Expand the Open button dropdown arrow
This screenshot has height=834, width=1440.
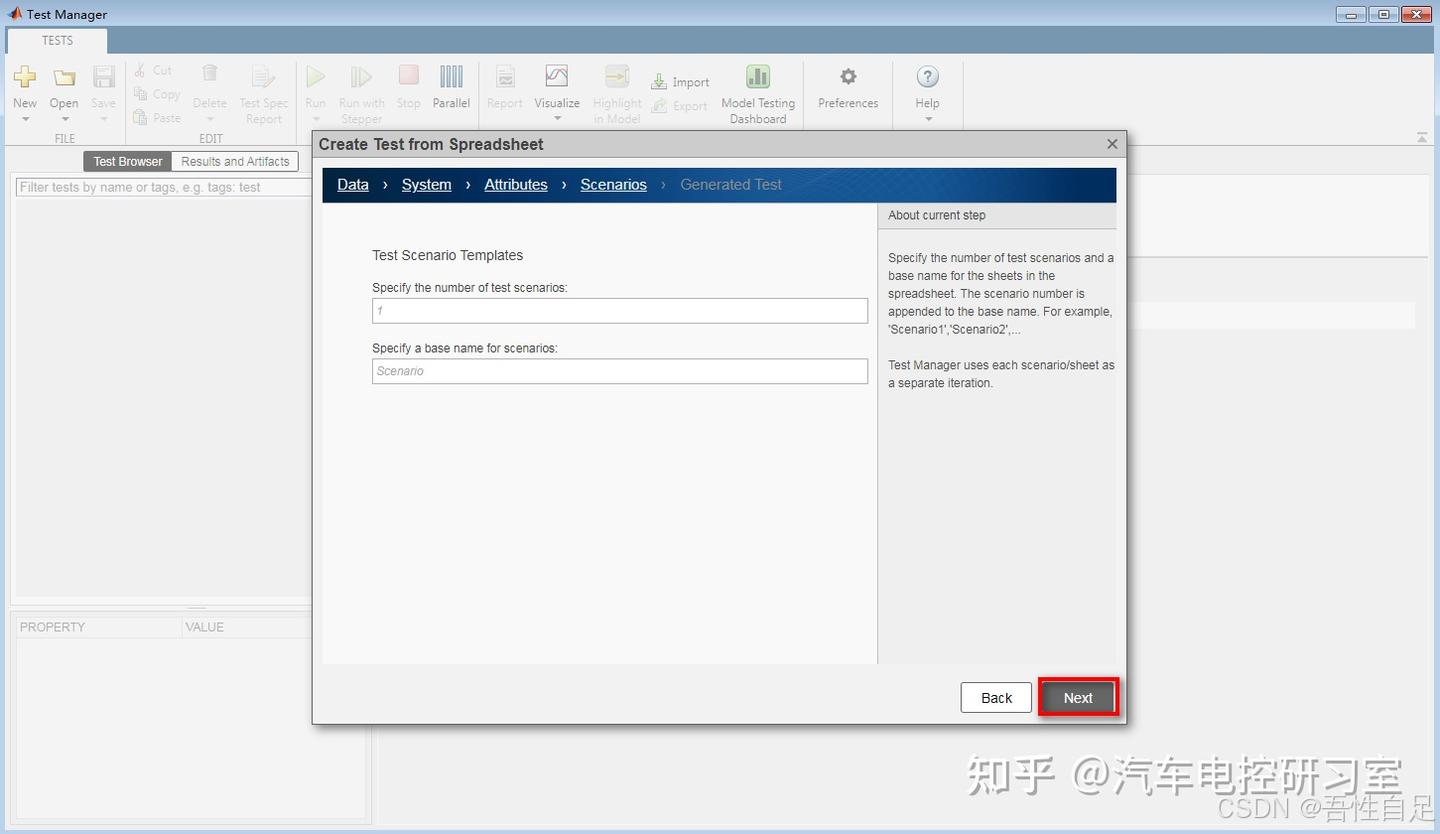63,117
